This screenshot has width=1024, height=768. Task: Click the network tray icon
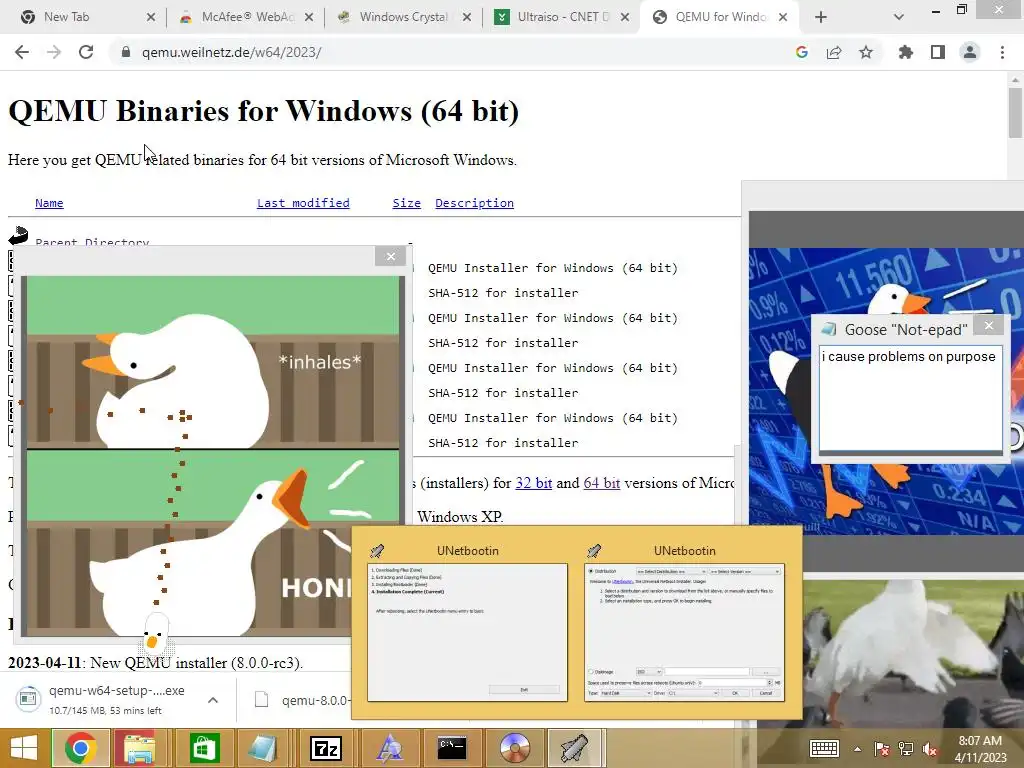coord(906,749)
